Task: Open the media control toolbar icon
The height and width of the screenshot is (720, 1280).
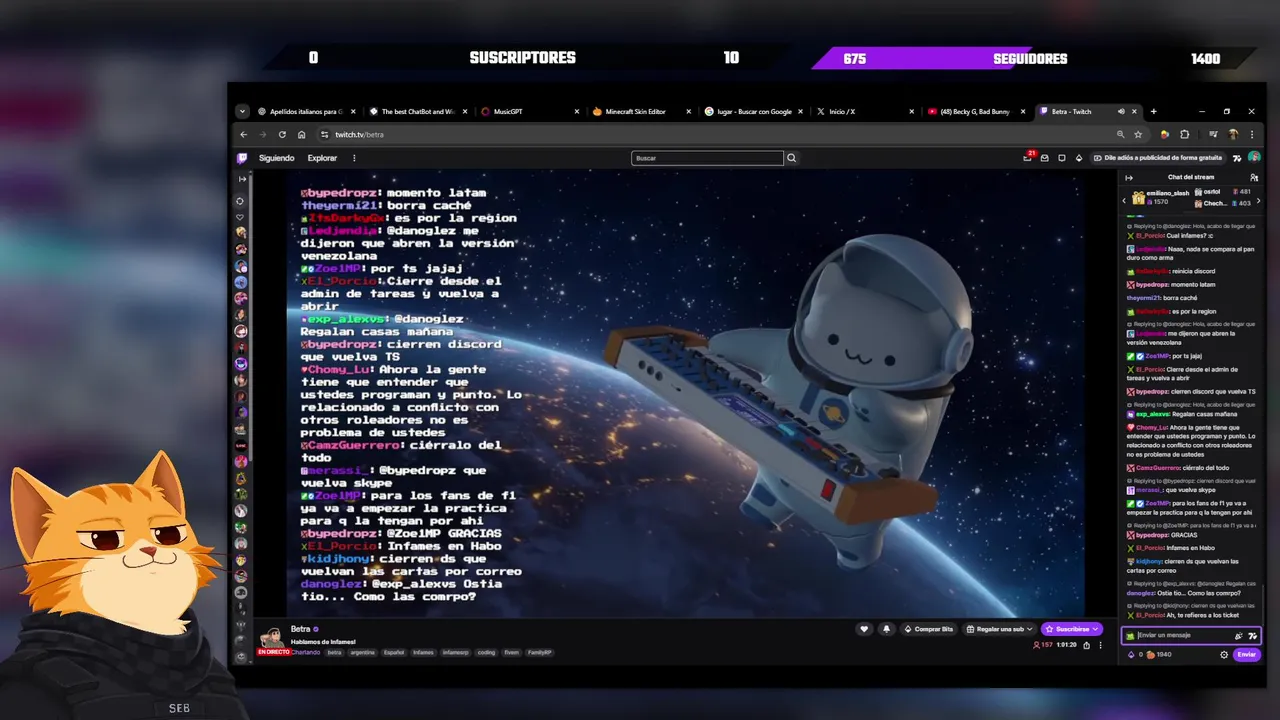Action: [1213, 135]
